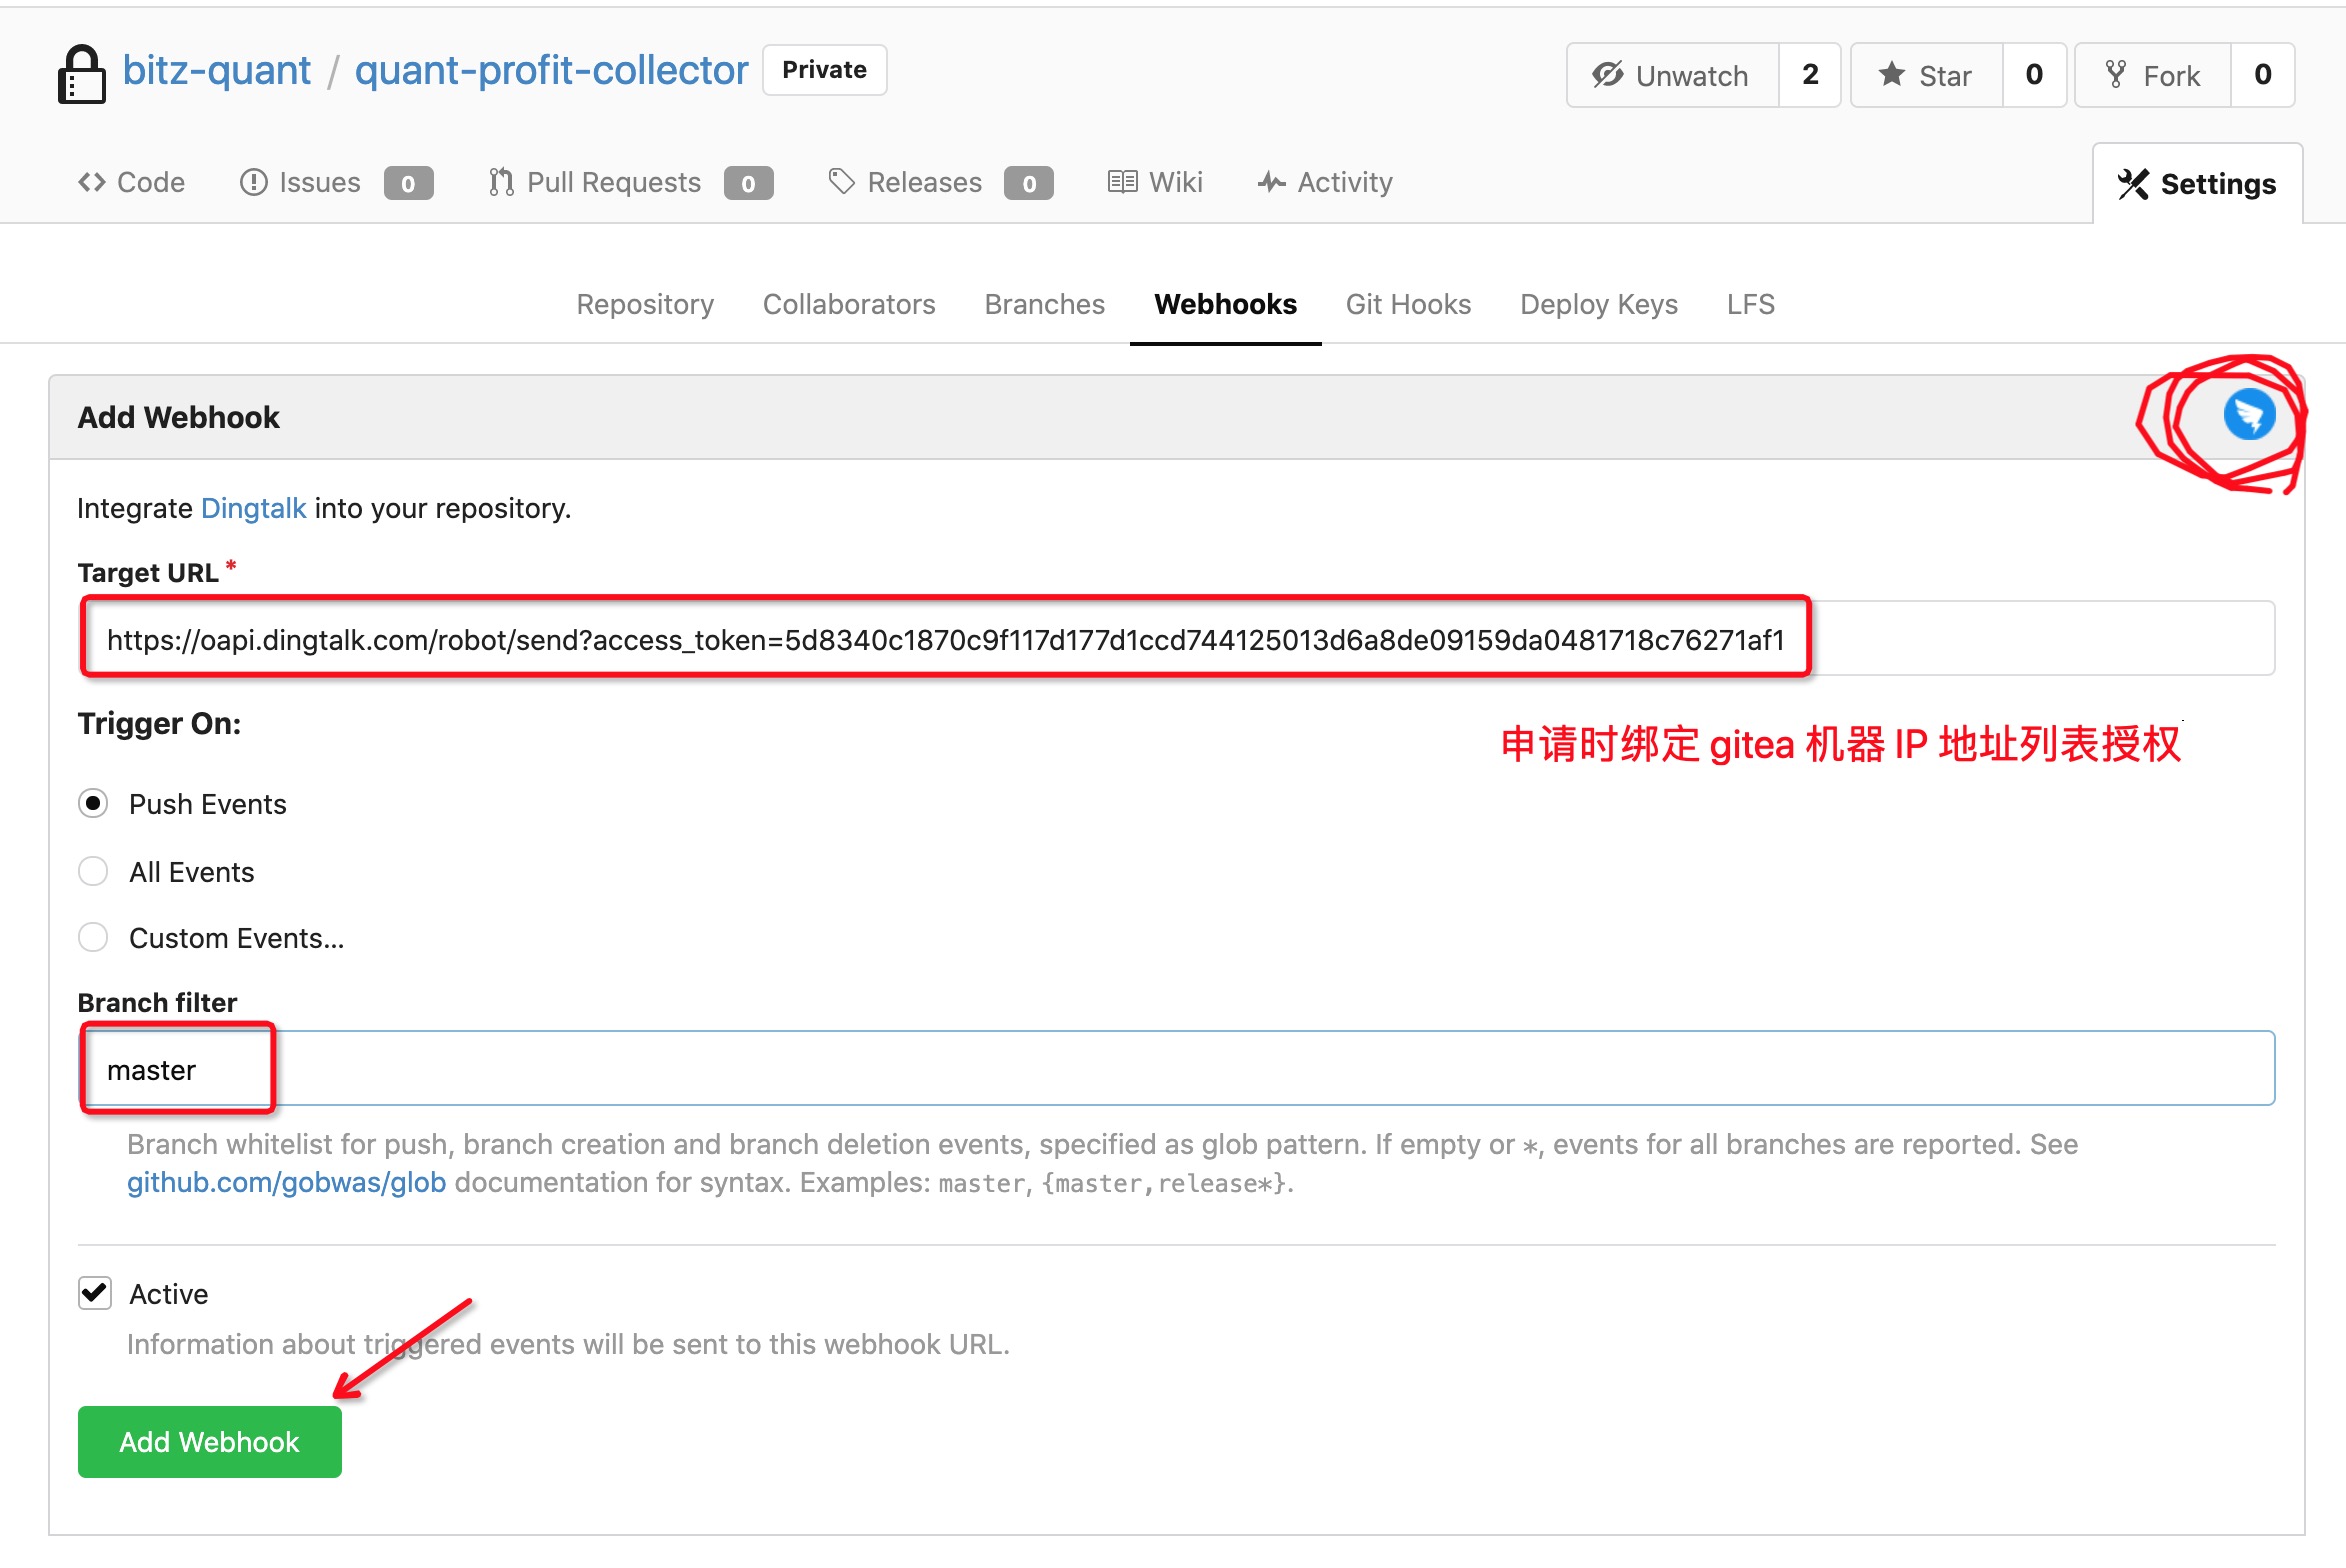The width and height of the screenshot is (2346, 1568).
Task: Open the Pull Requests tab
Action: pos(612,182)
